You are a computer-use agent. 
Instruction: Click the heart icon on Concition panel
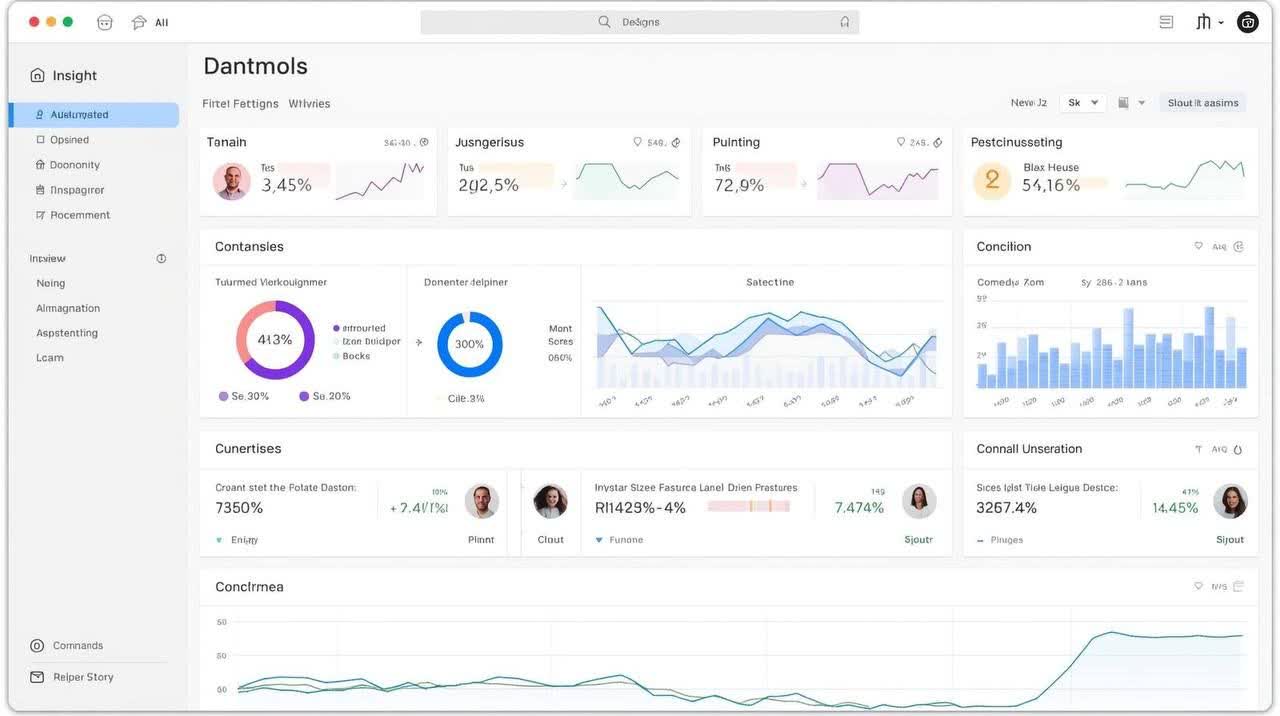coord(1198,247)
